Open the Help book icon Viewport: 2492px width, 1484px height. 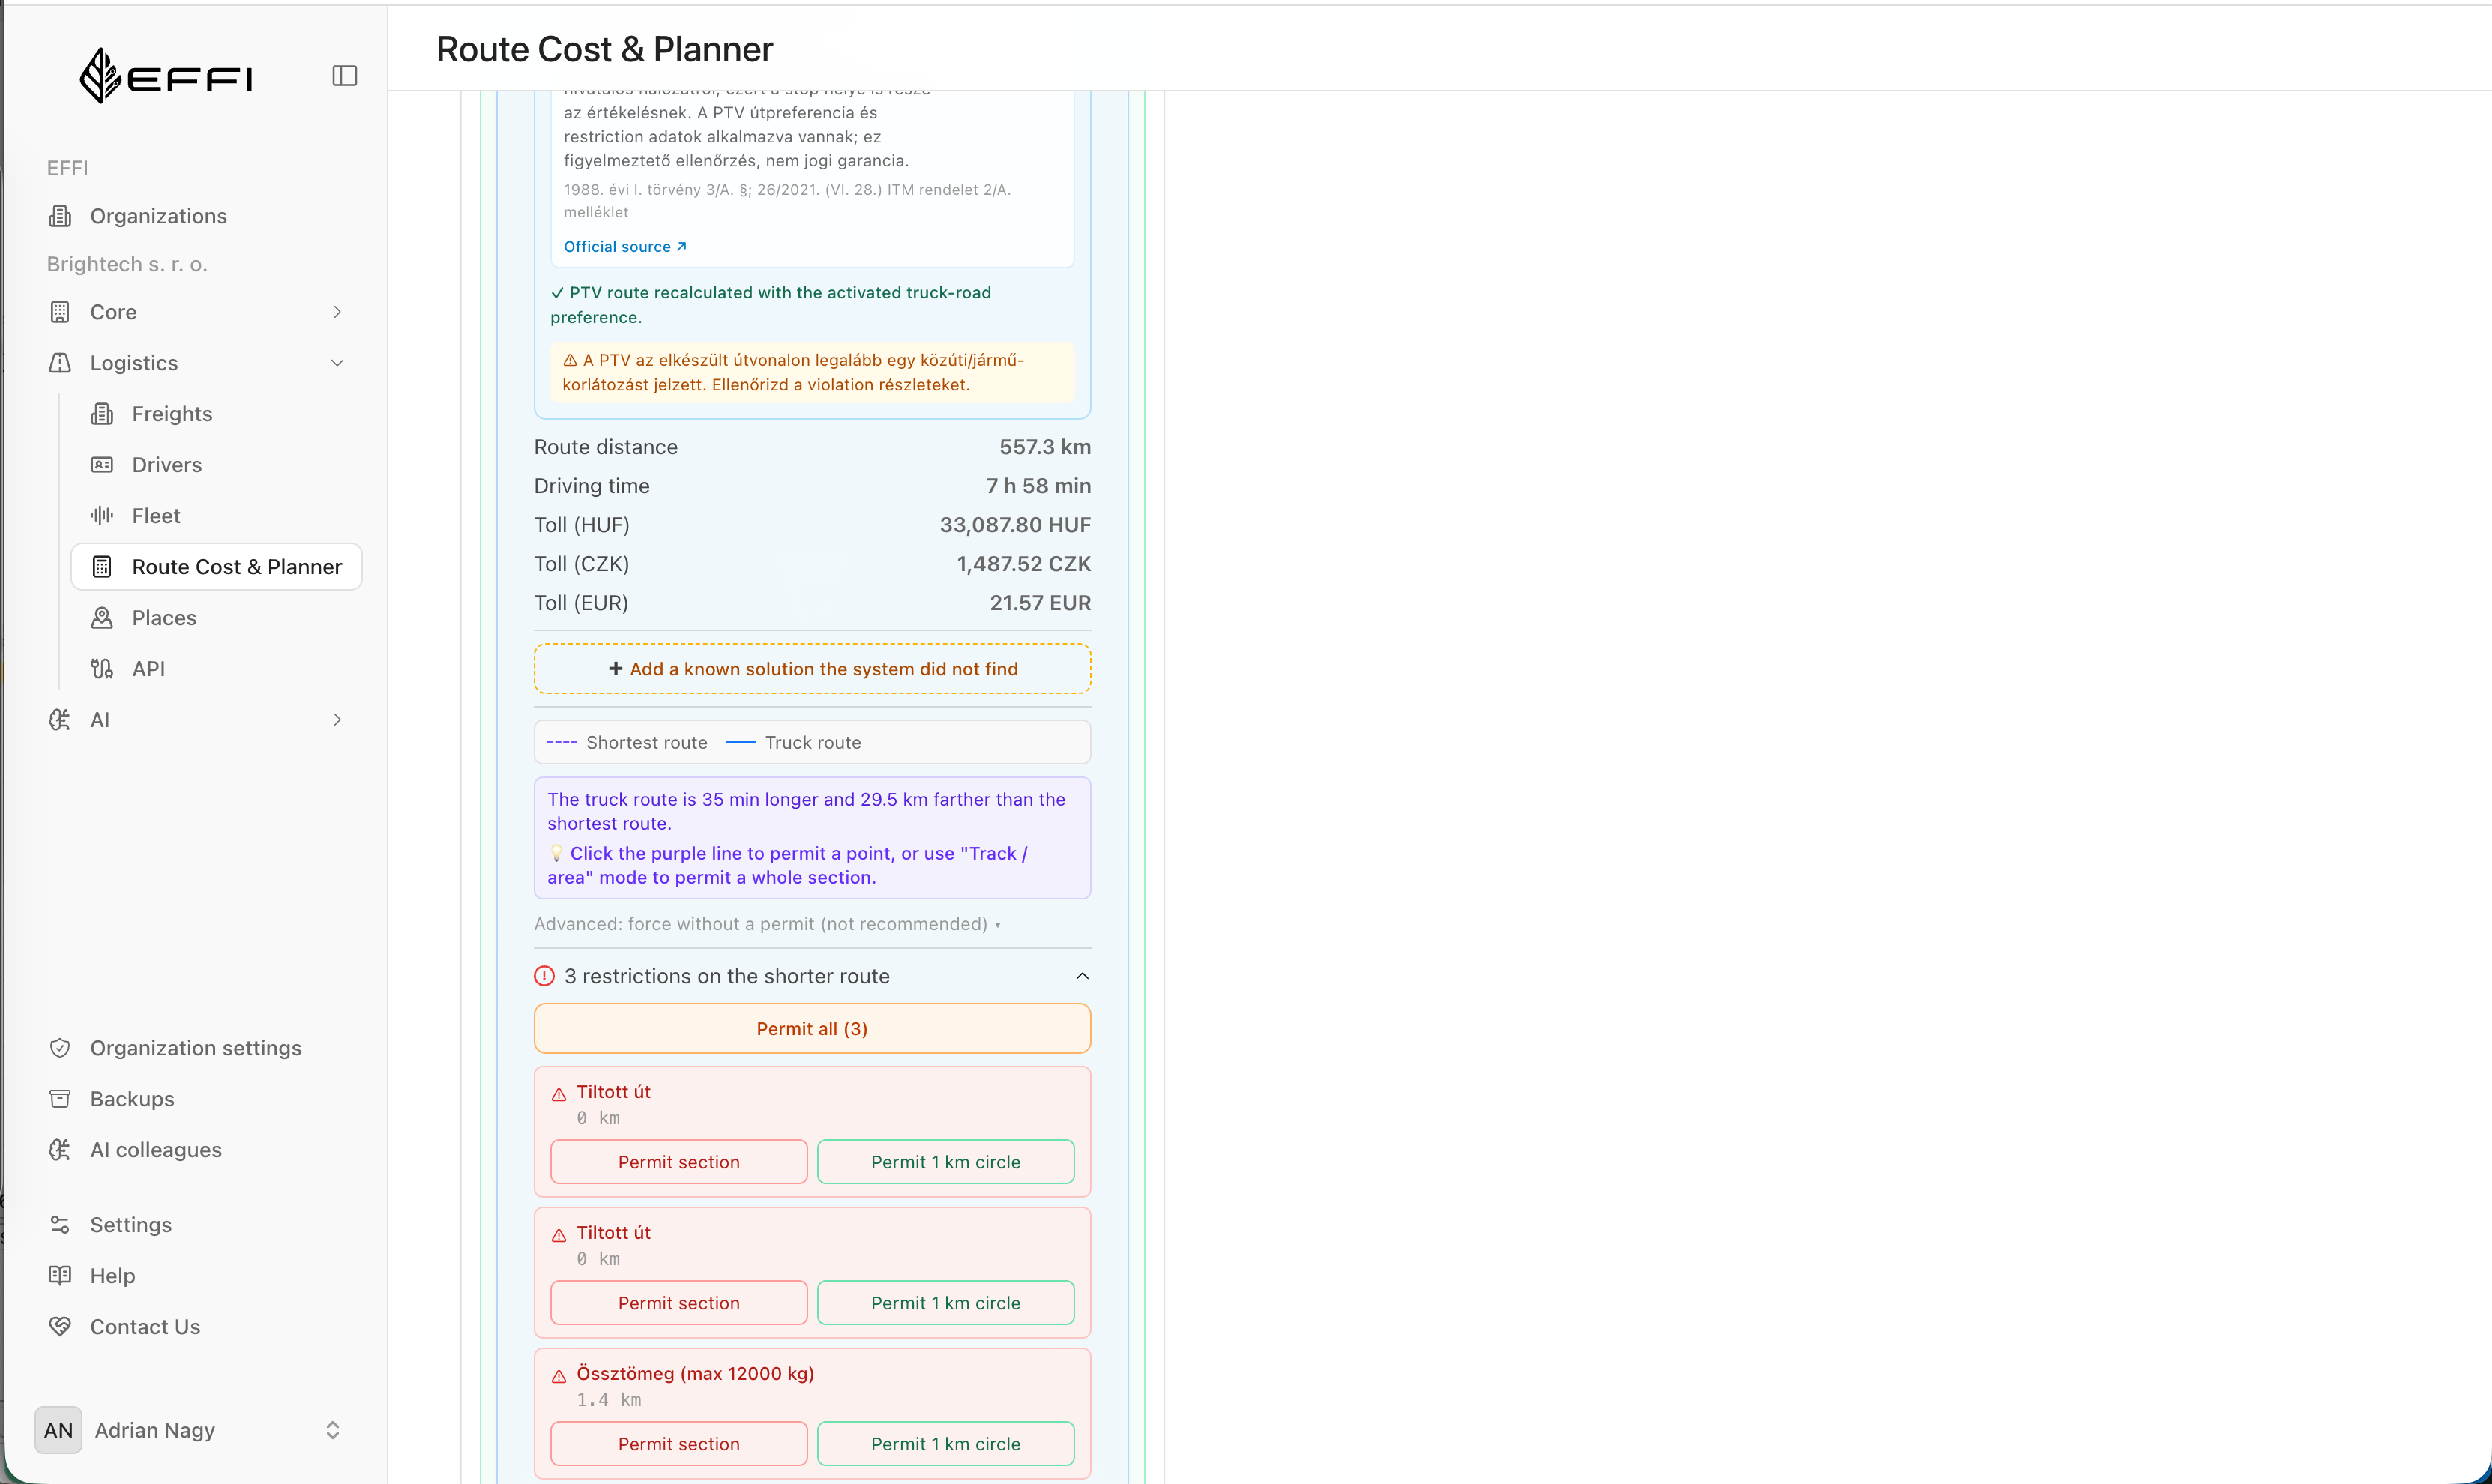(x=60, y=1276)
